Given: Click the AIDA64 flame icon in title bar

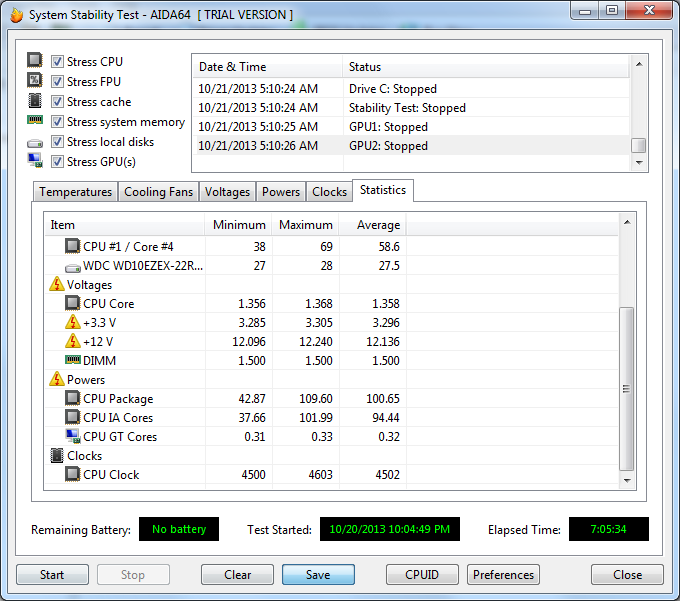Looking at the screenshot, I should 16,15.
